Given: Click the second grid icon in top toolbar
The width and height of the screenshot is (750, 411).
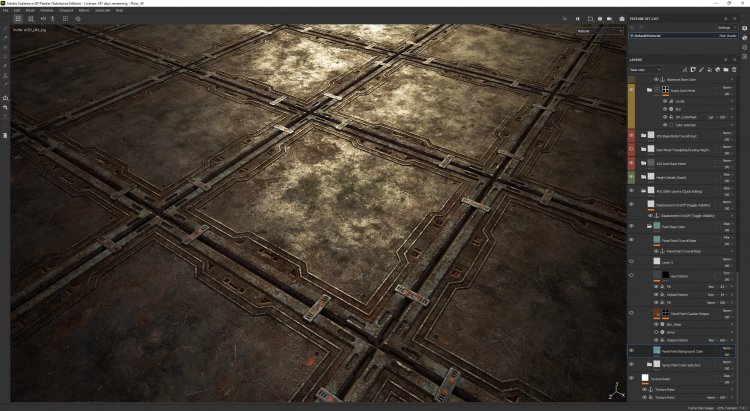Looking at the screenshot, I should (x=31, y=19).
